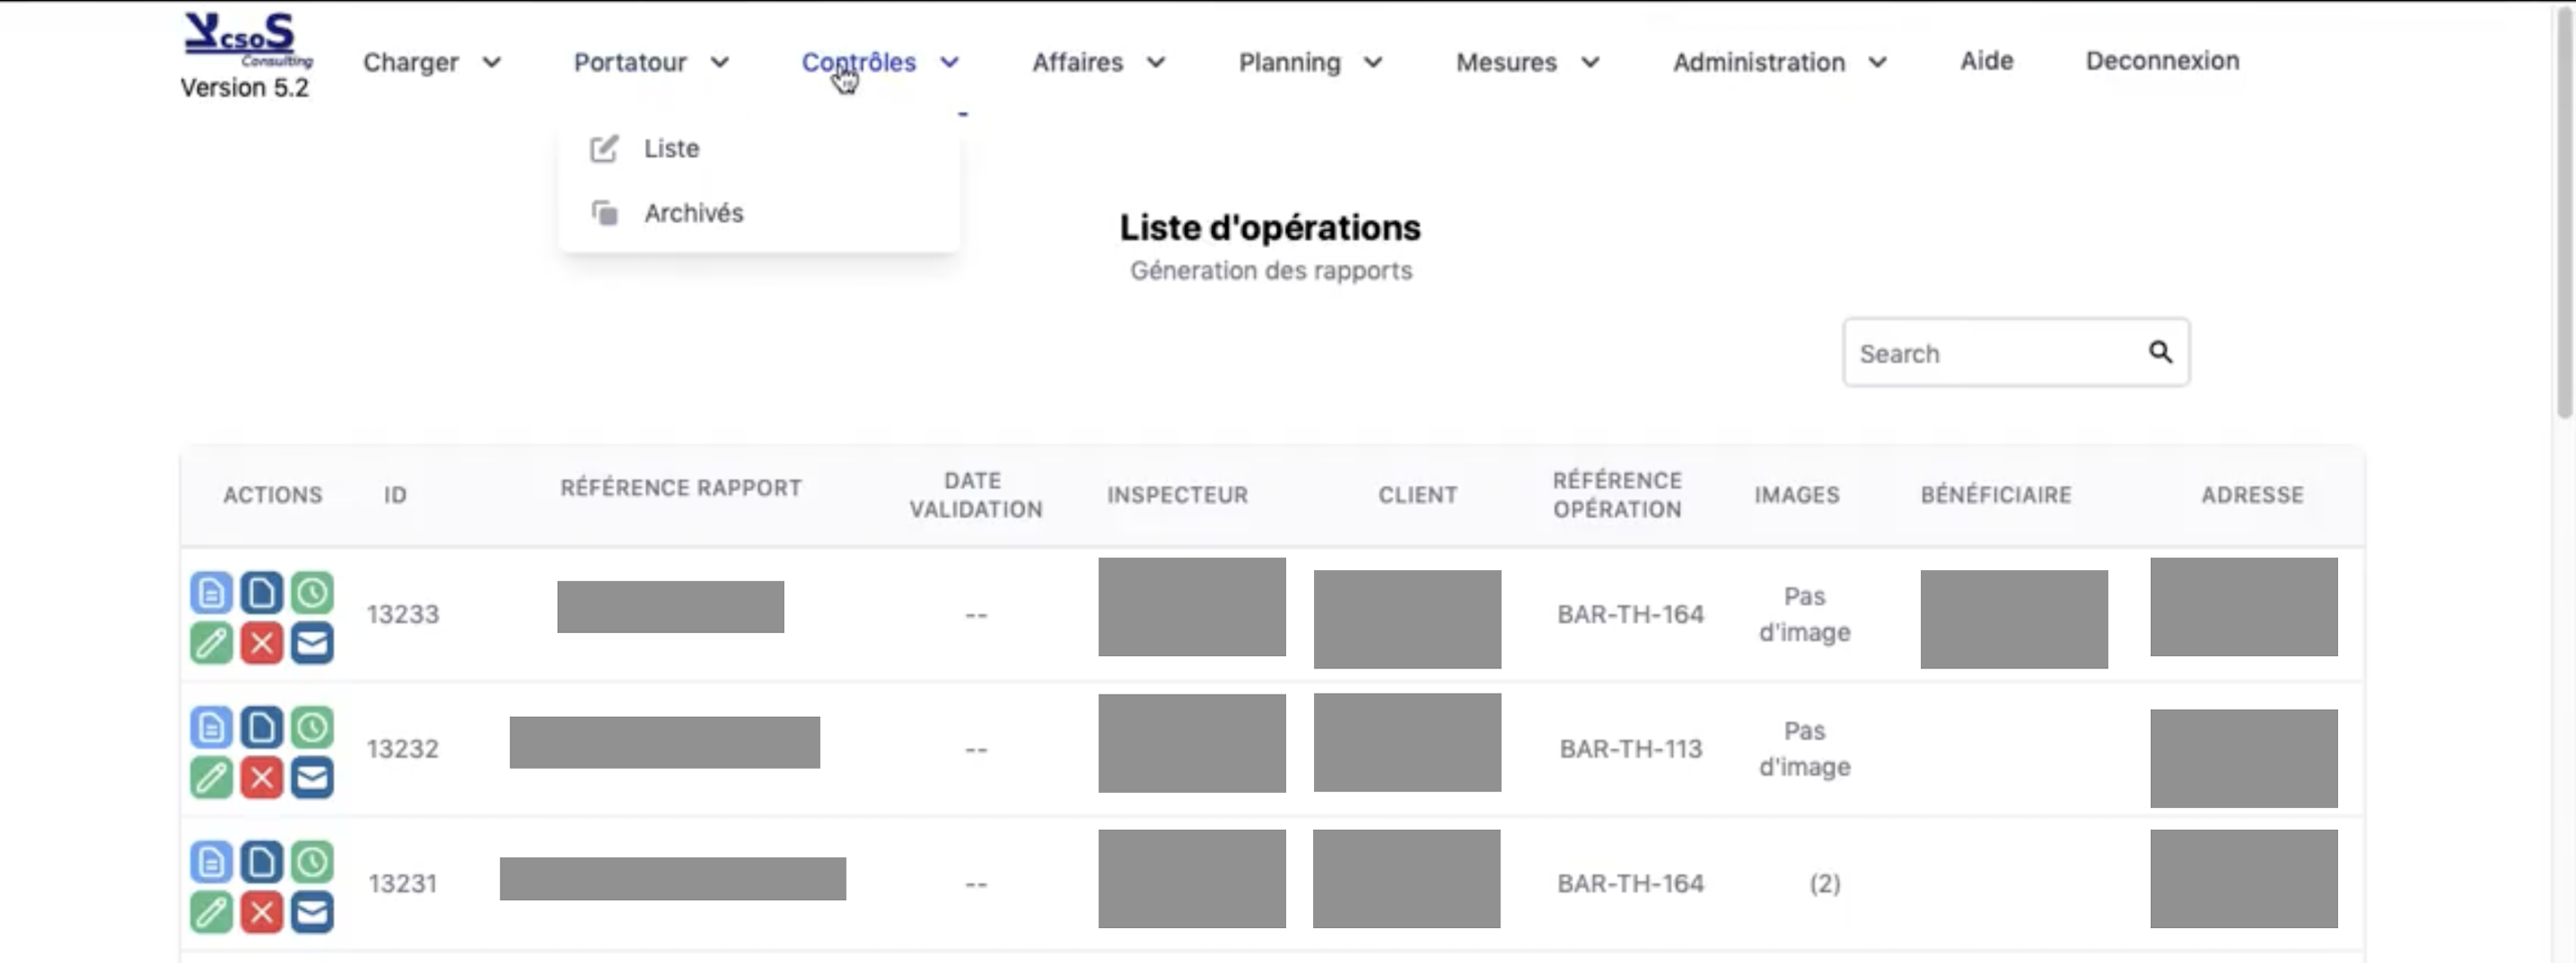Image resolution: width=2576 pixels, height=963 pixels.
Task: Select Liste from the Contrôles menu
Action: click(x=671, y=148)
